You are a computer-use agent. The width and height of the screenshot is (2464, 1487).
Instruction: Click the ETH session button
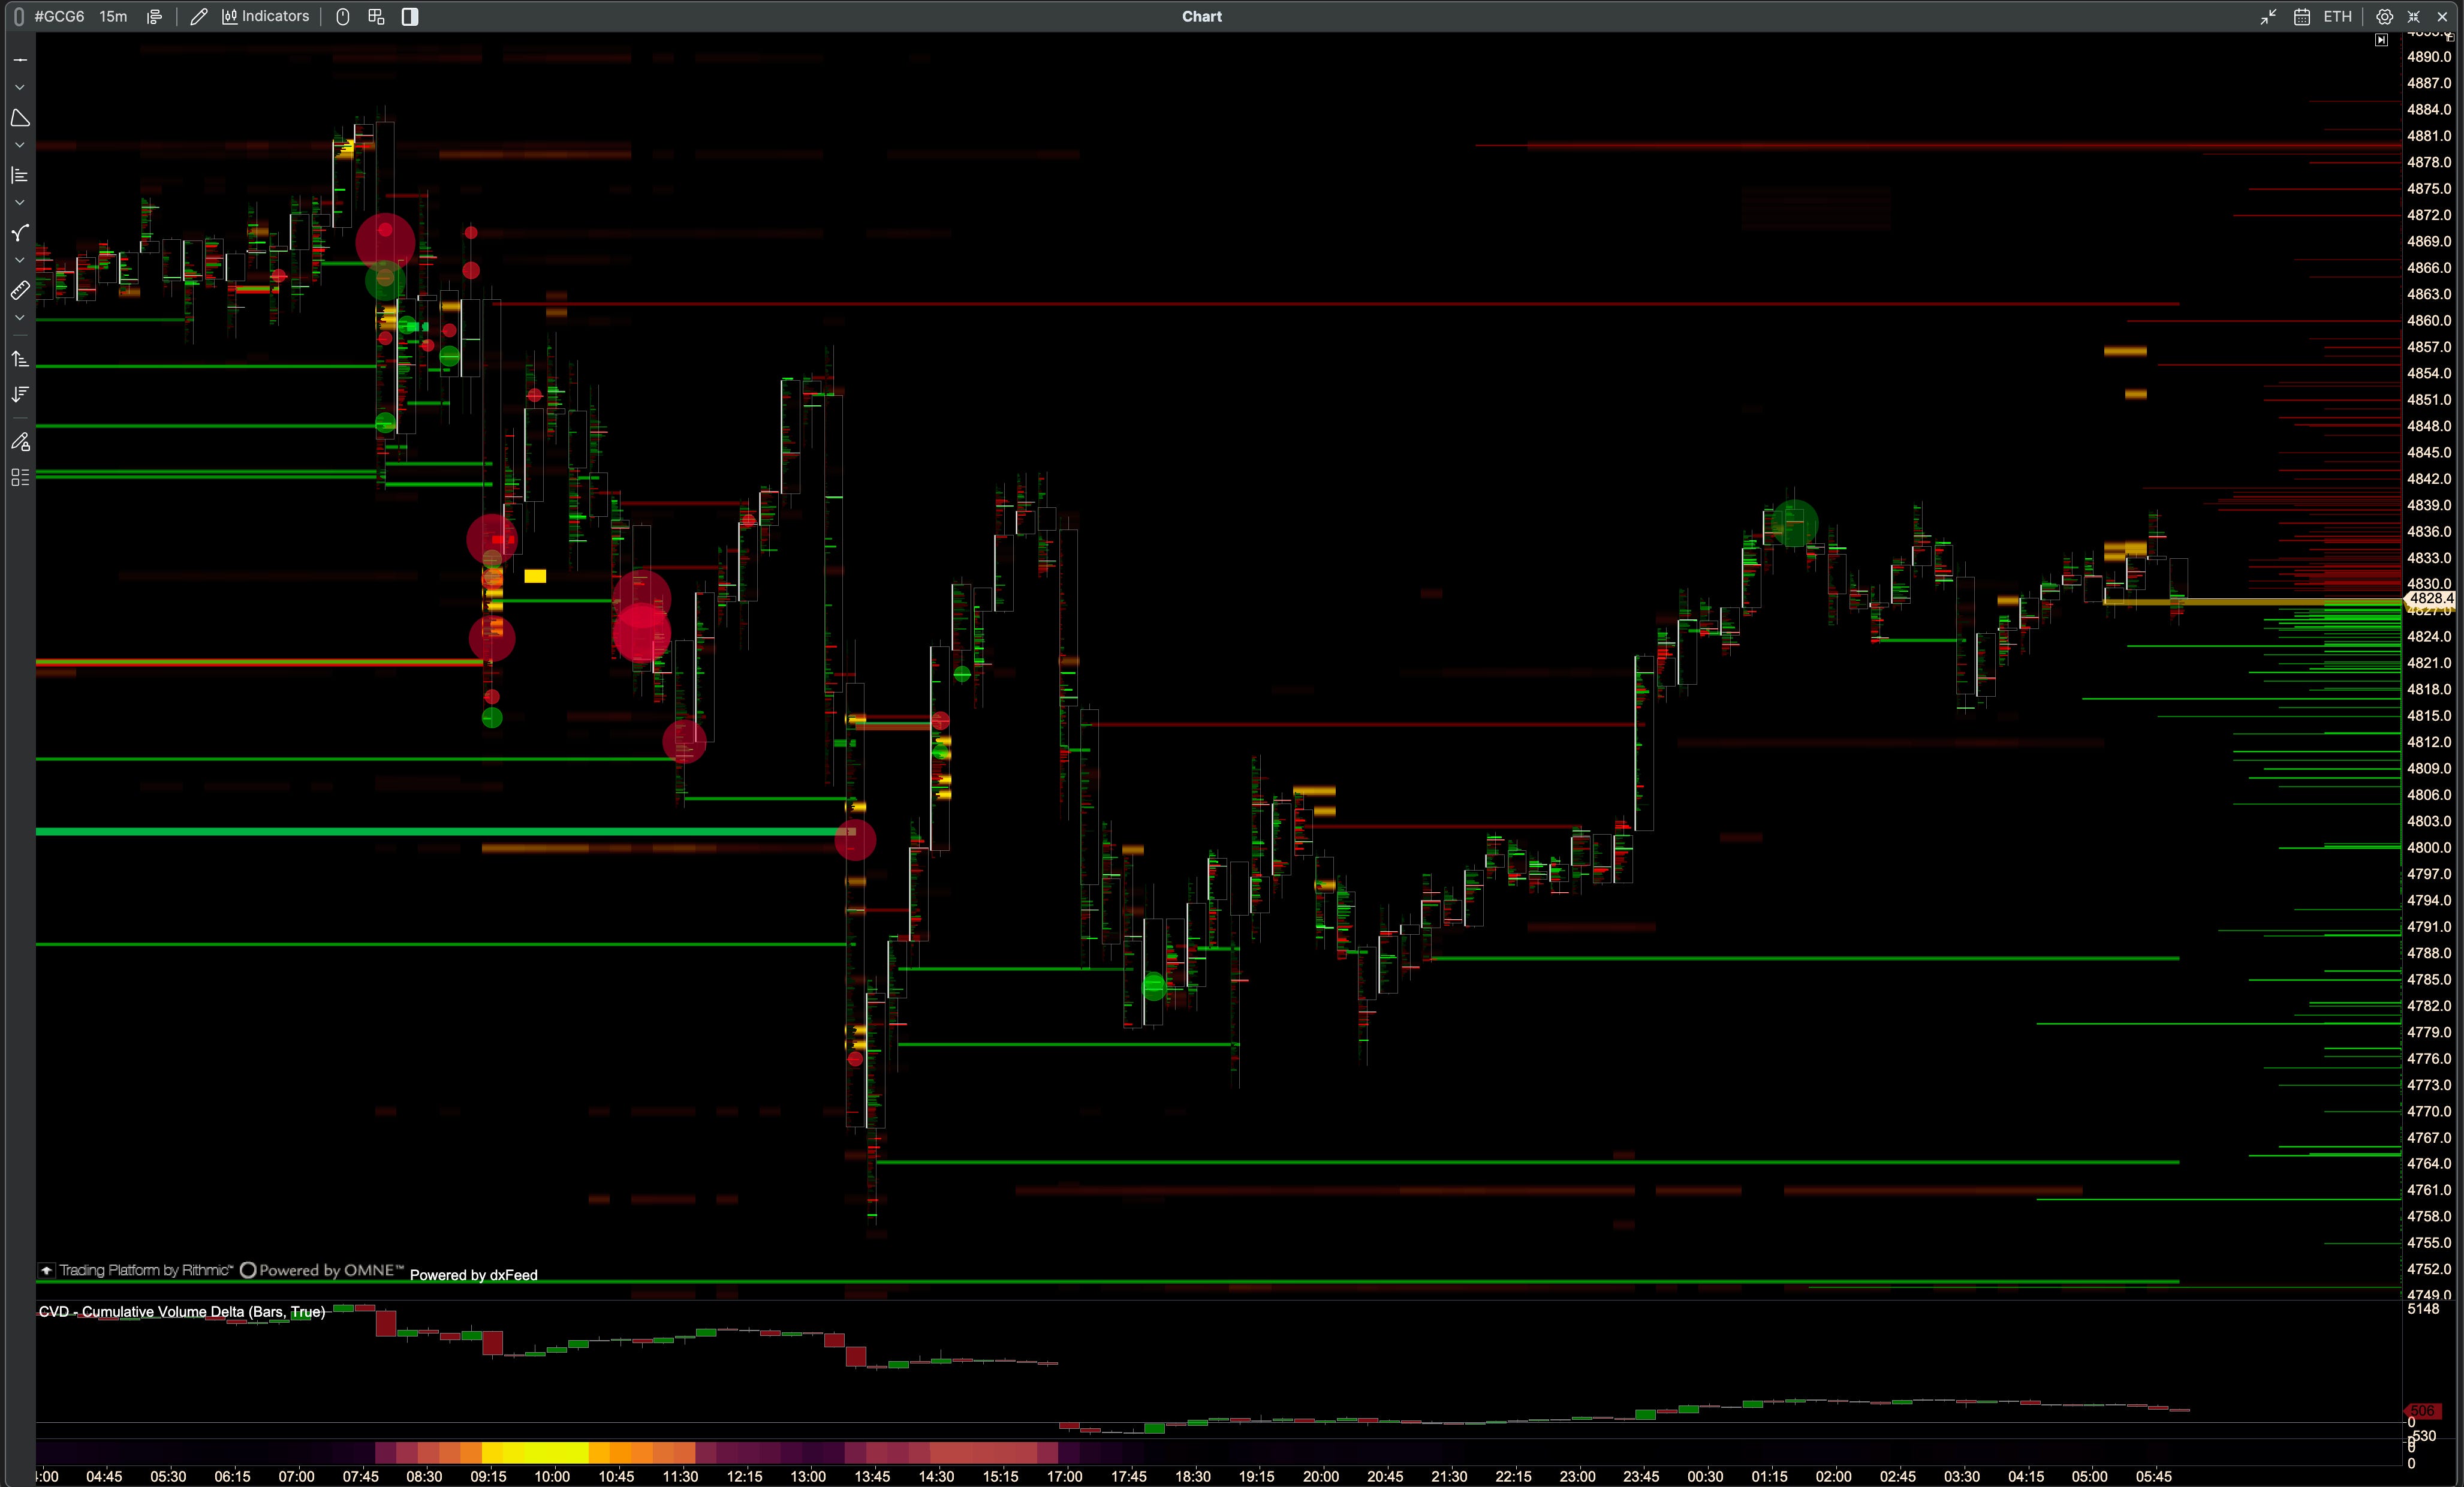point(2337,16)
